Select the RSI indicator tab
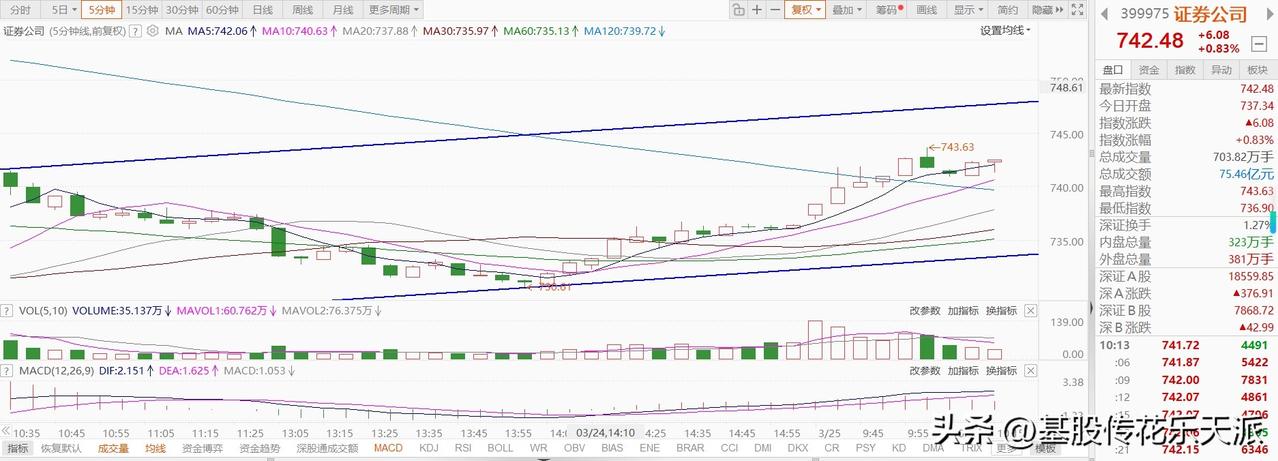 click(x=463, y=448)
